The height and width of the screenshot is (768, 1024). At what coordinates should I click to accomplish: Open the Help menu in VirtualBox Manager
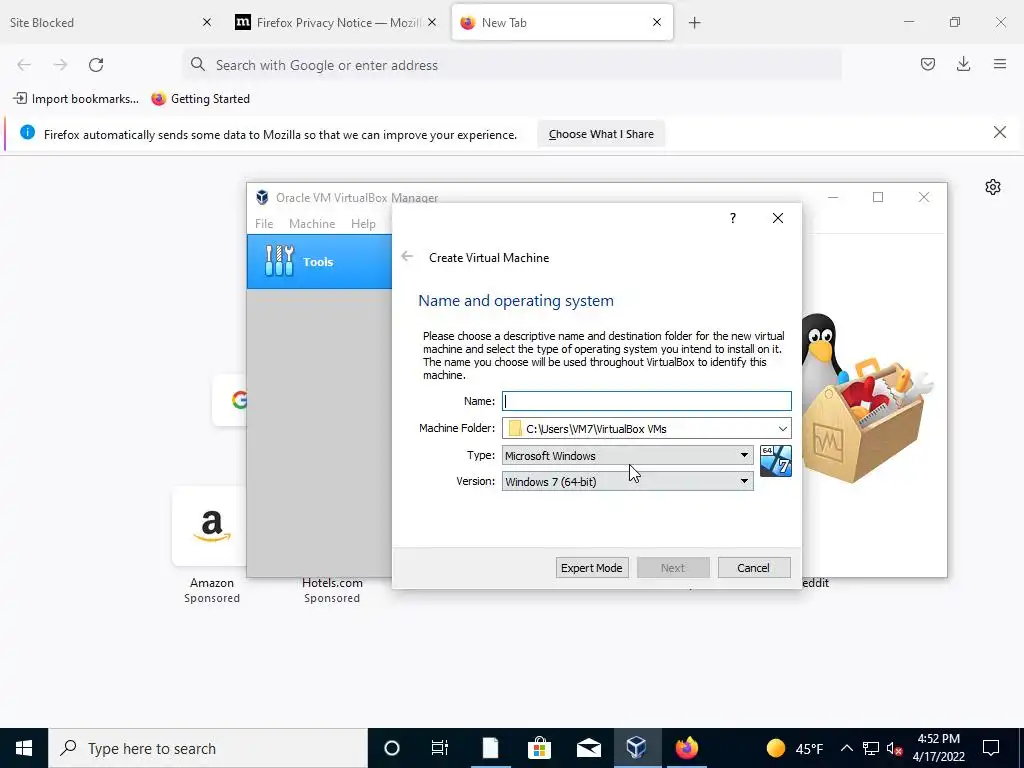363,223
